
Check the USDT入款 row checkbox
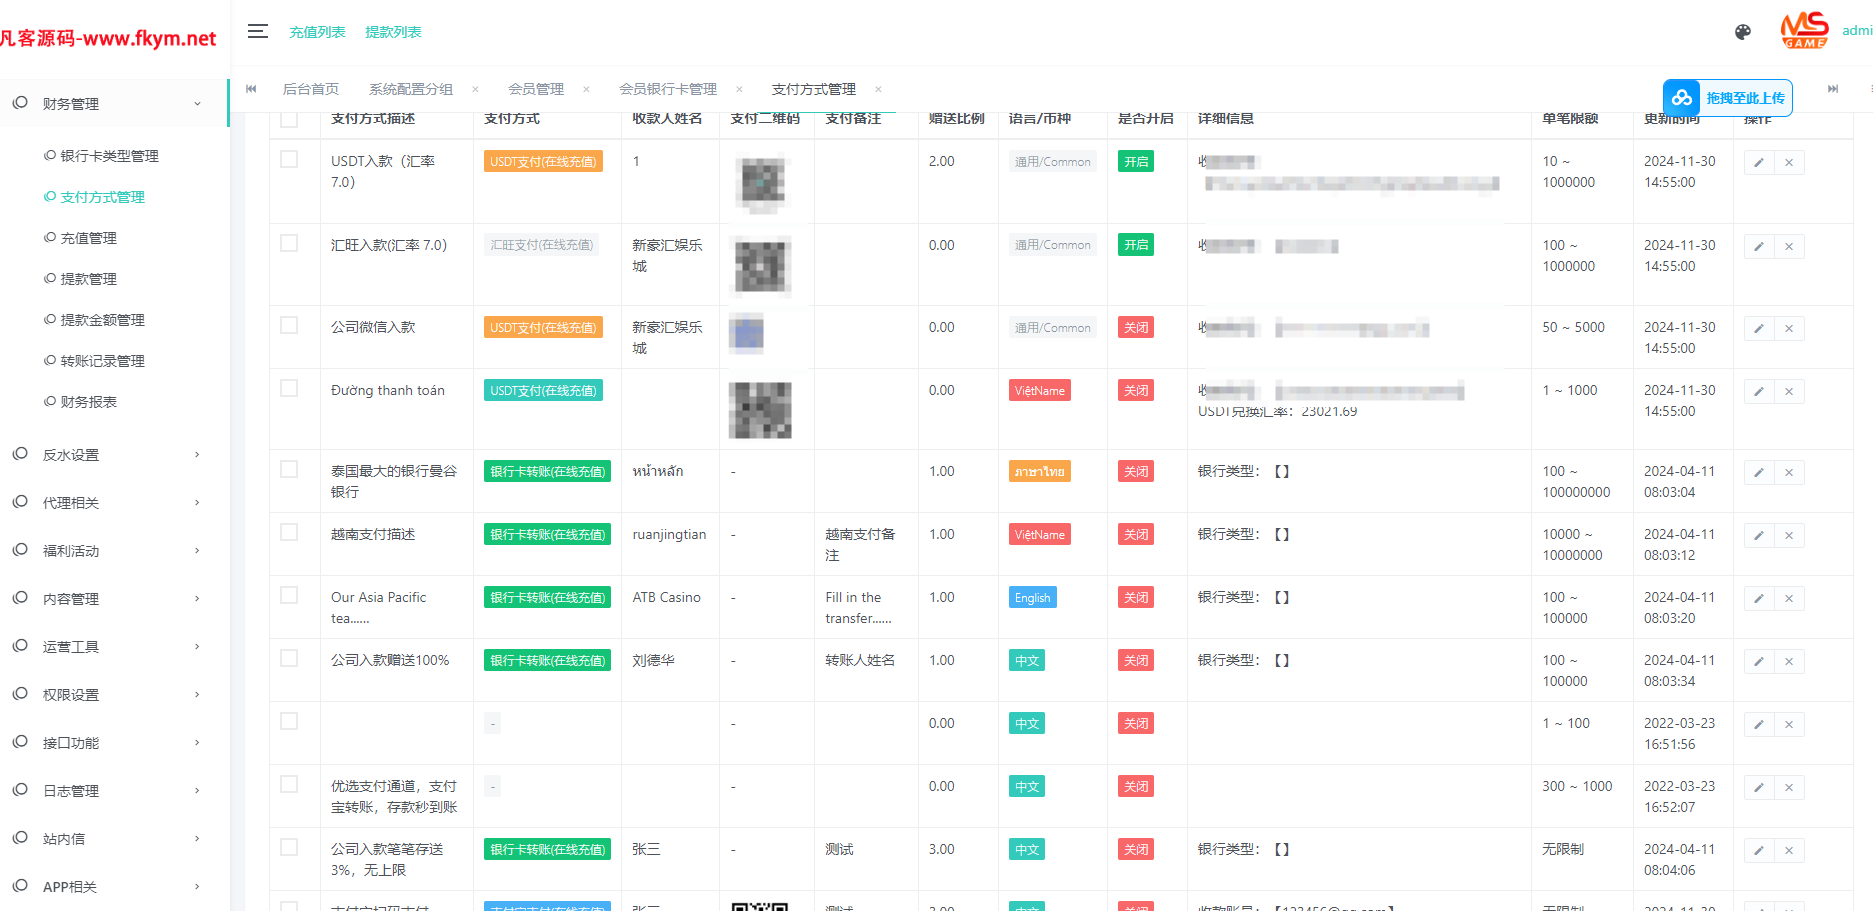point(290,159)
